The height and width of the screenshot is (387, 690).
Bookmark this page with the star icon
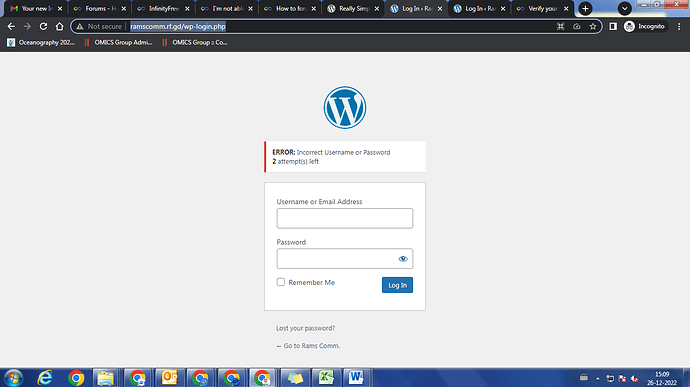pyautogui.click(x=593, y=26)
